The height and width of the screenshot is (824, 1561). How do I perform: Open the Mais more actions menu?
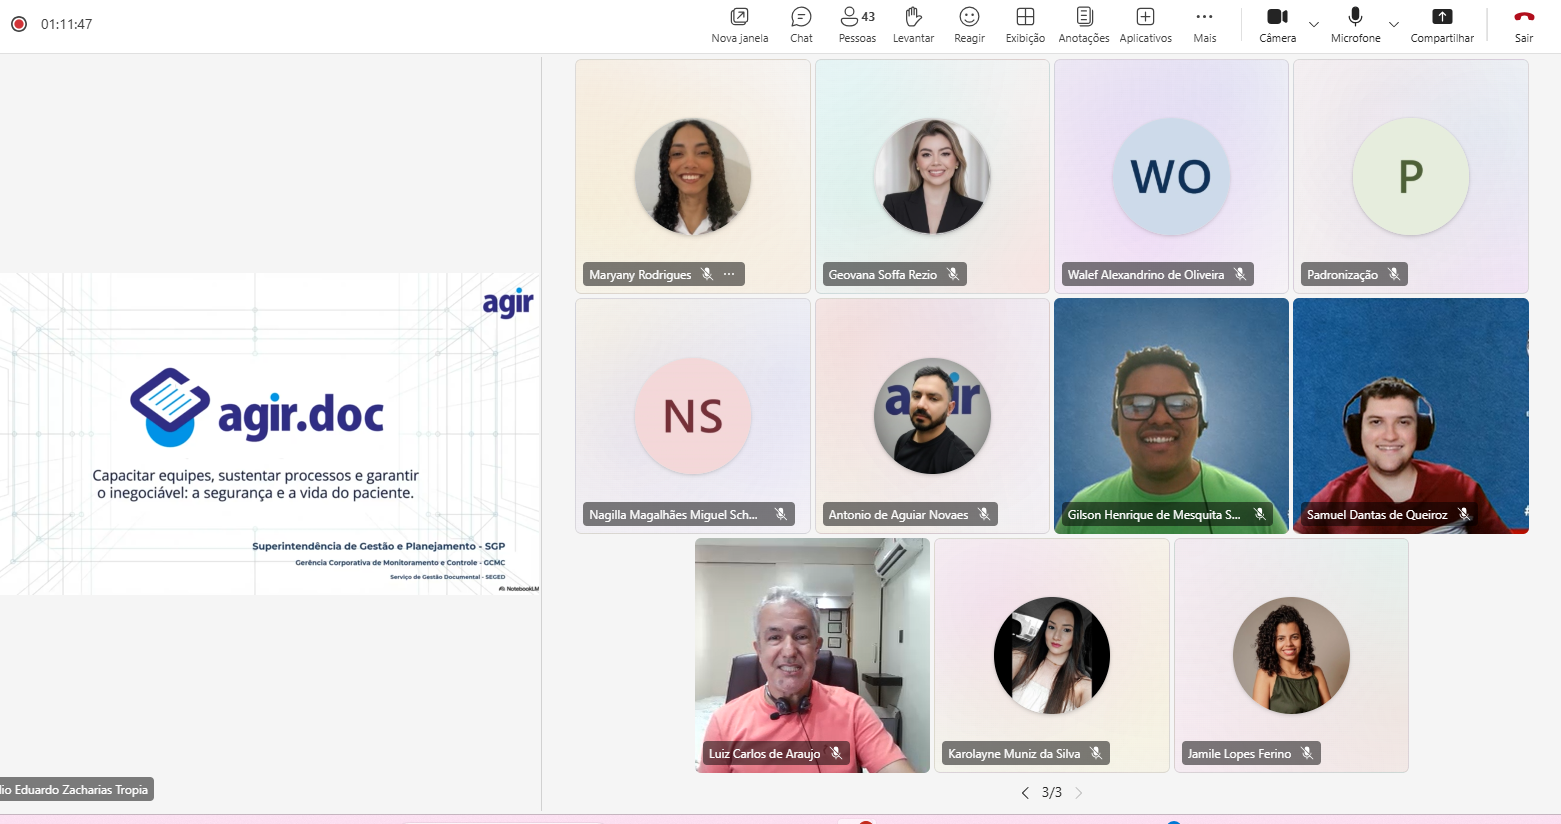coord(1204,25)
